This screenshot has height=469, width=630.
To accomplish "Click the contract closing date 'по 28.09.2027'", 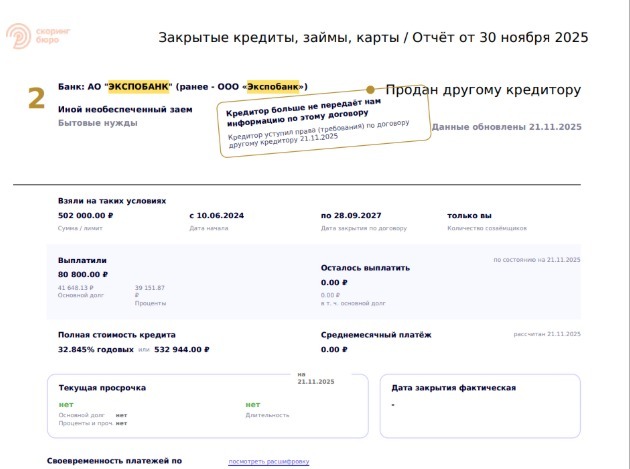I will (351, 216).
